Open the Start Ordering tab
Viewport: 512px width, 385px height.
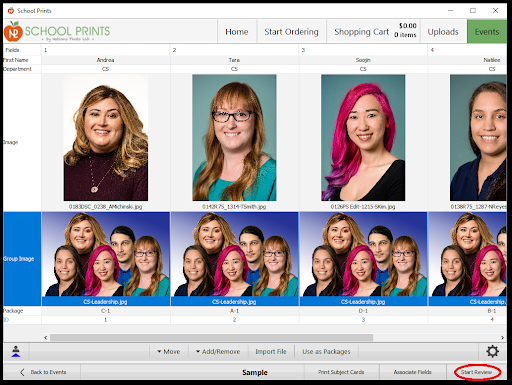pos(291,32)
